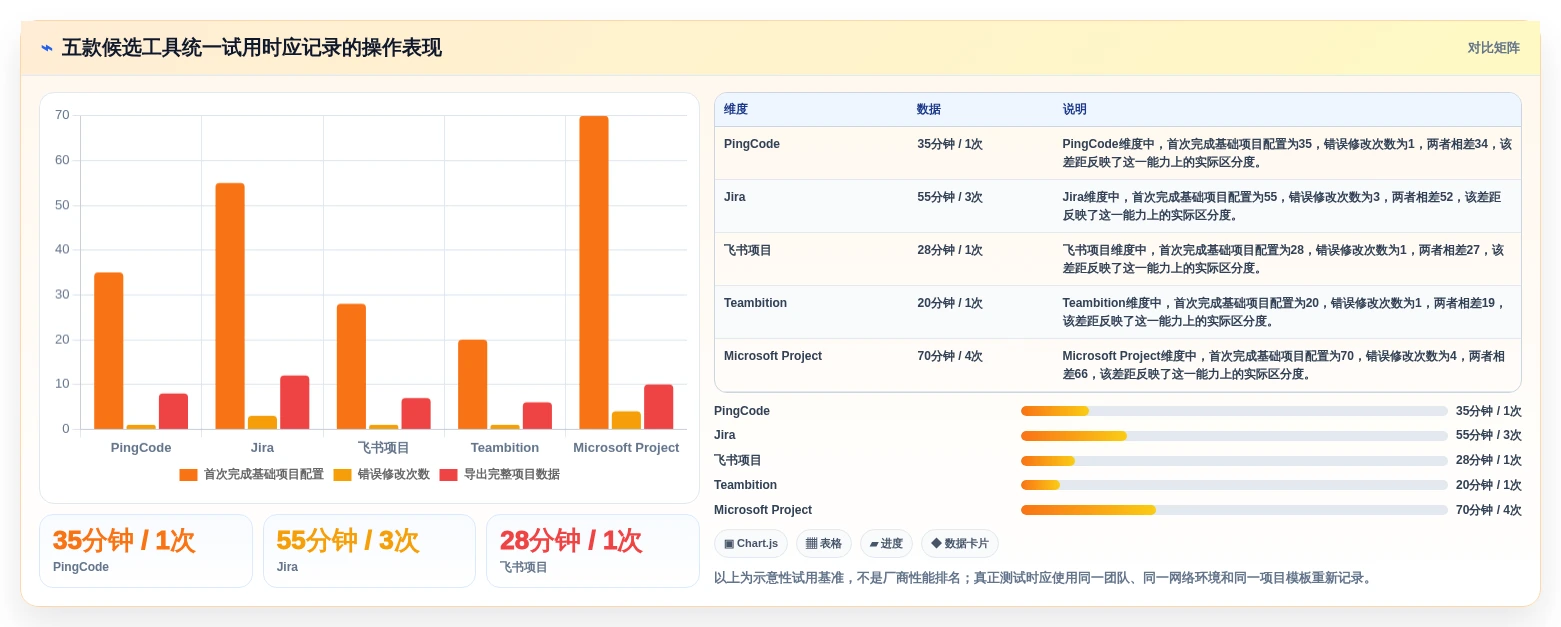
Task: Toggle the 错误修改次数 legend swatch
Action: tap(342, 475)
